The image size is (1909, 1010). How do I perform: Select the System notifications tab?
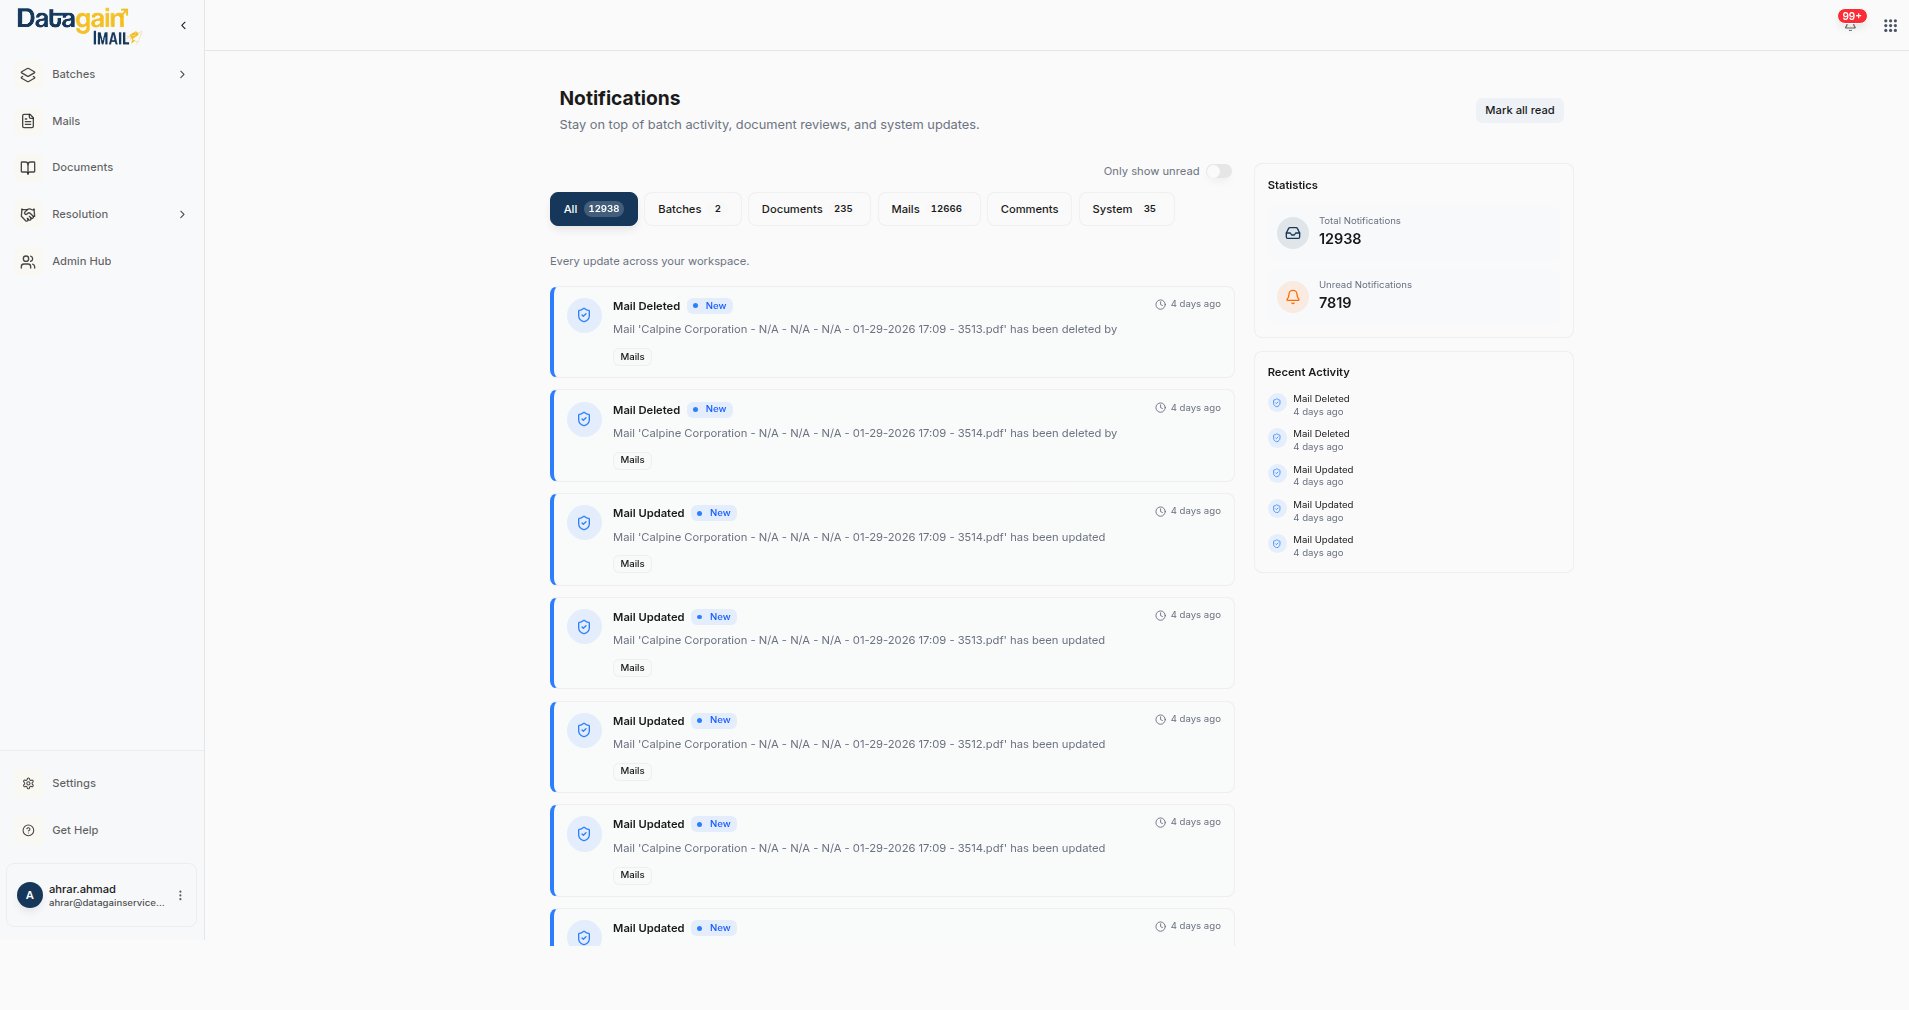point(1124,210)
